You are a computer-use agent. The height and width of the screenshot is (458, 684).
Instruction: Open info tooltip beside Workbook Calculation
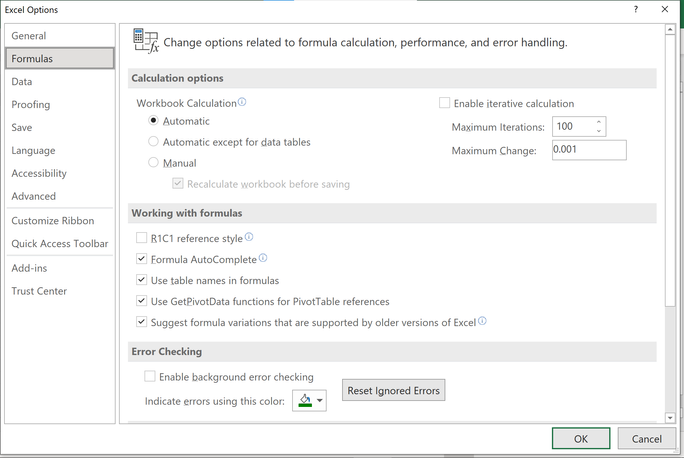tap(242, 102)
